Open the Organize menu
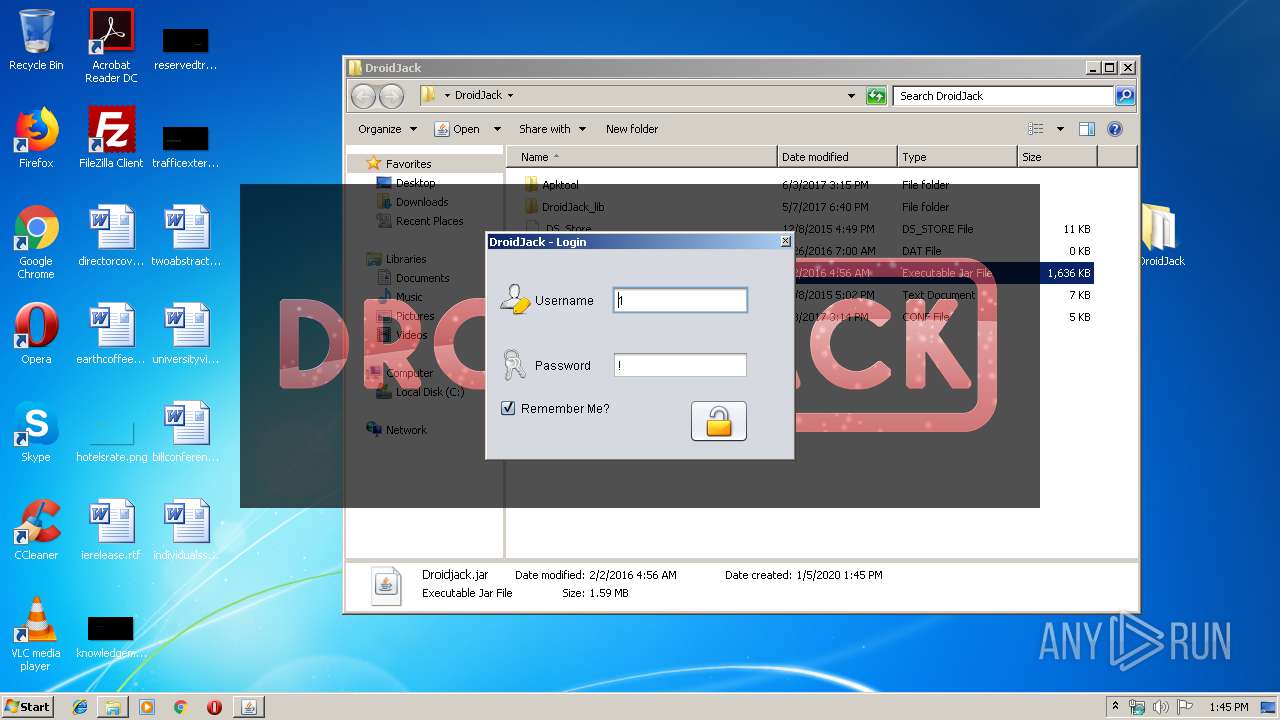1280x720 pixels. pos(387,129)
